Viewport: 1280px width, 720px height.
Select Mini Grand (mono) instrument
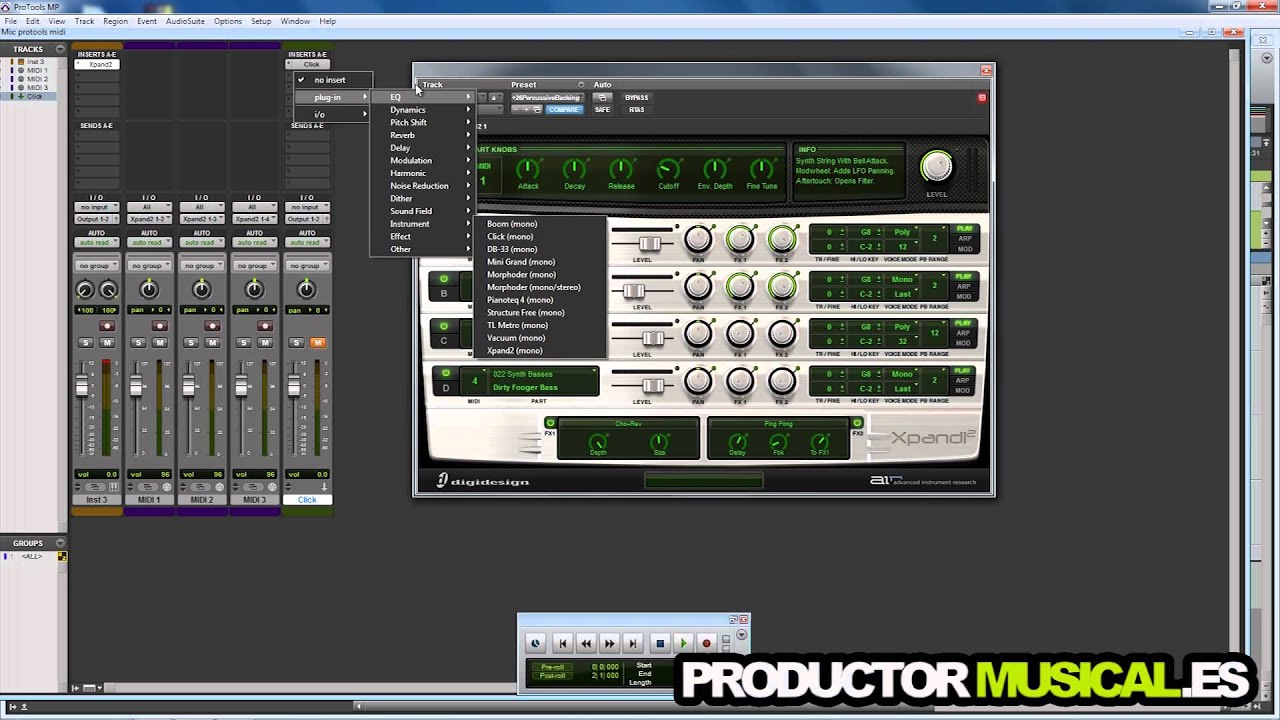pyautogui.click(x=540, y=262)
